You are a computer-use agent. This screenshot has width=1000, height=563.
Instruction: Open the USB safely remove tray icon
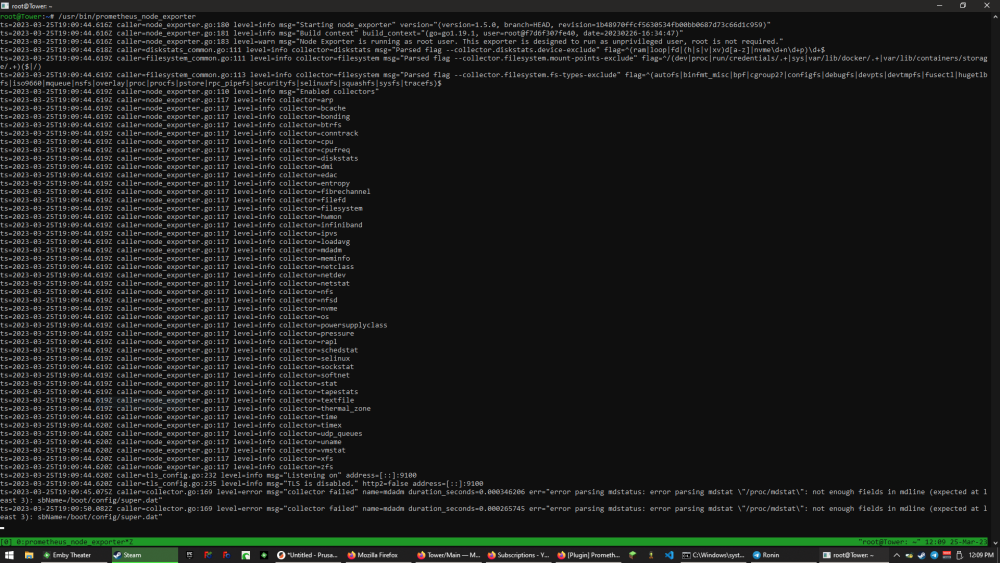point(959,555)
